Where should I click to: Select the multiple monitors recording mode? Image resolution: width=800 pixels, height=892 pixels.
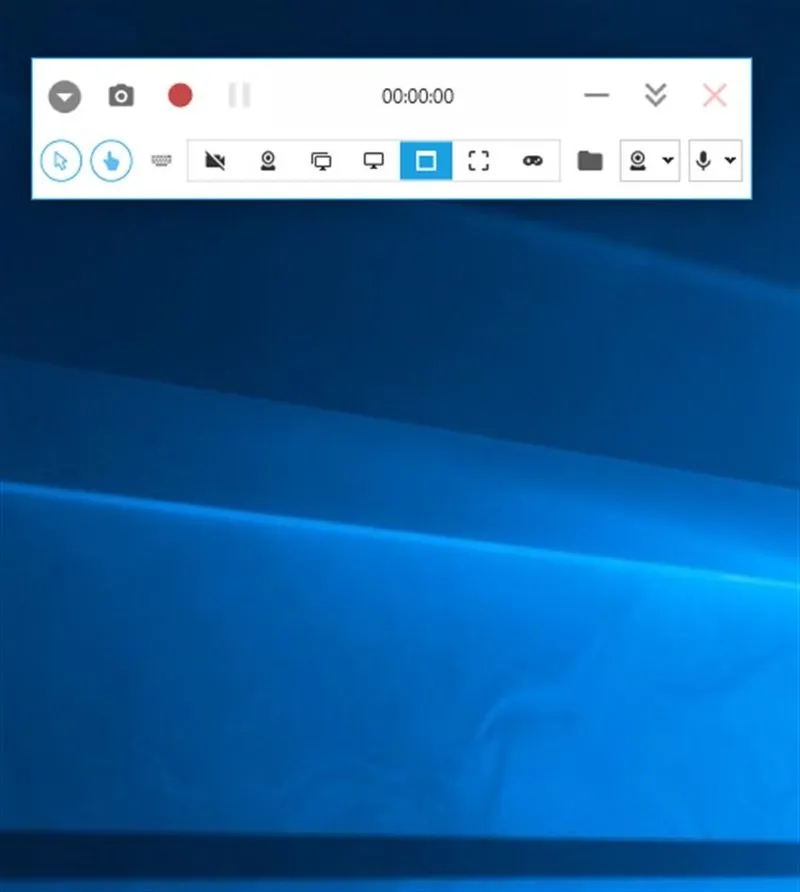point(320,160)
